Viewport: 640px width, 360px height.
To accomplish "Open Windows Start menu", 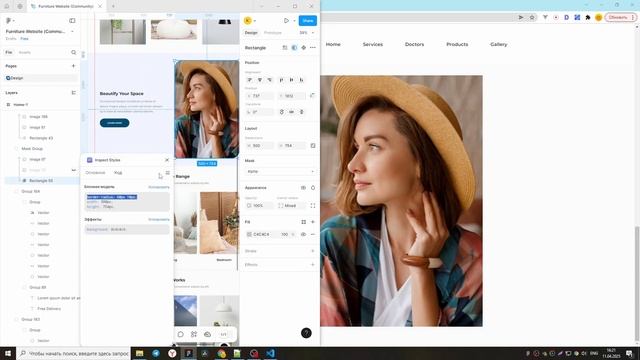I will (x=8, y=353).
